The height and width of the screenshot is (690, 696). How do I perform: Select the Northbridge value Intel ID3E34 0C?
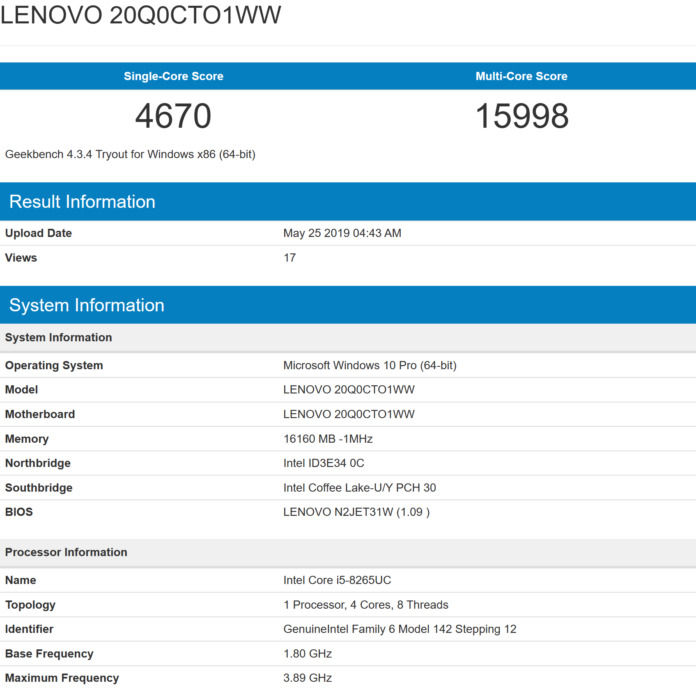coord(324,463)
